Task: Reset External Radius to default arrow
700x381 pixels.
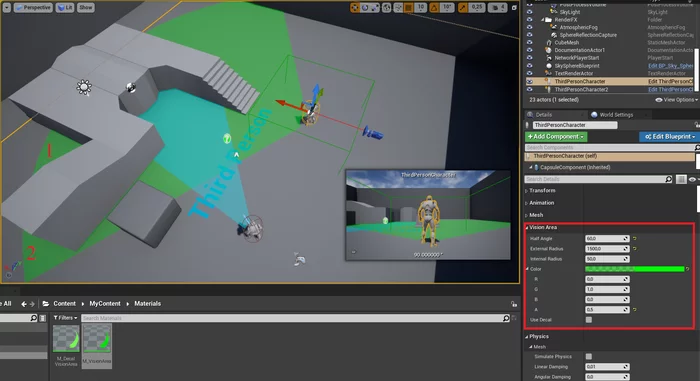Action: click(634, 249)
